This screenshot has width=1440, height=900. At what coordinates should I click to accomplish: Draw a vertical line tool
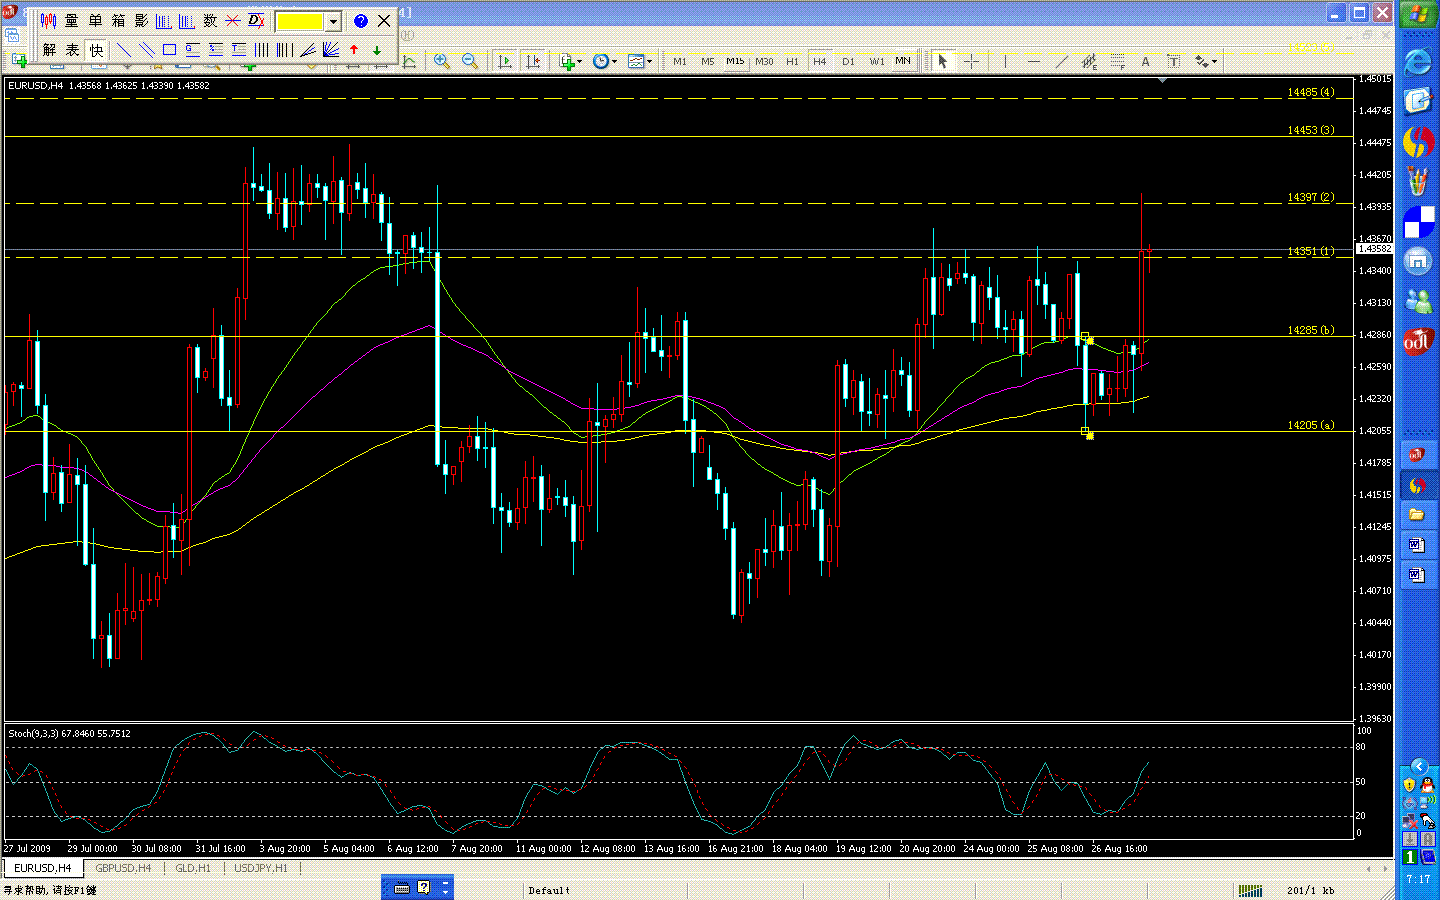tap(1005, 61)
